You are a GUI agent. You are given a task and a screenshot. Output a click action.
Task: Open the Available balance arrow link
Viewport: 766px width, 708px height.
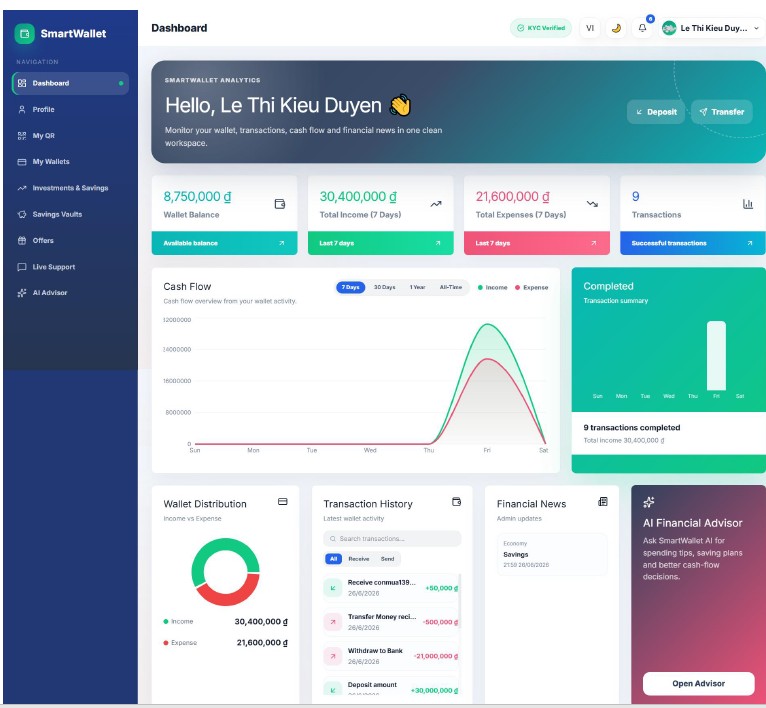[224, 243]
